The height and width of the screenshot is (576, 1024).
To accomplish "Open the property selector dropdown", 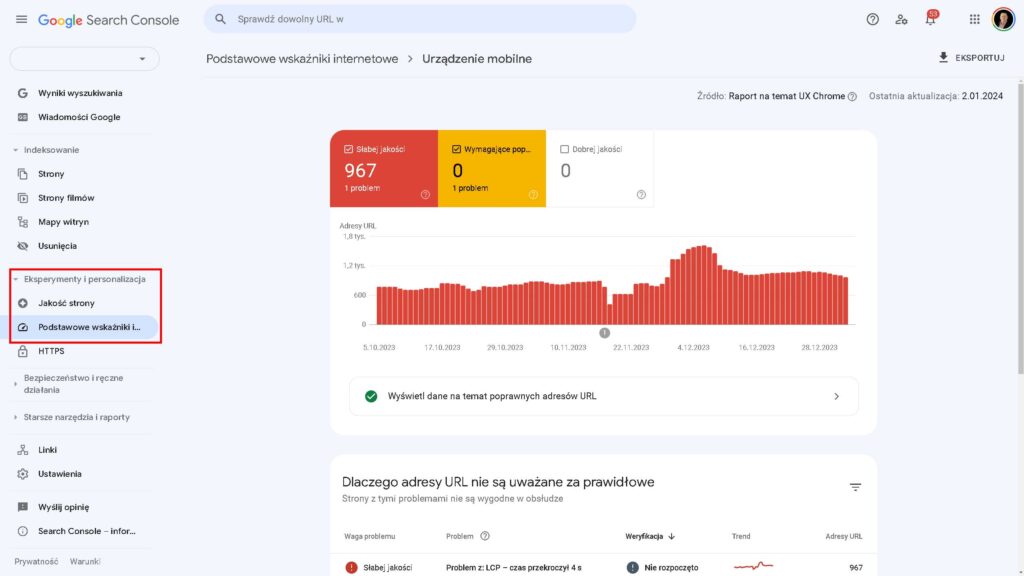I will click(x=84, y=59).
